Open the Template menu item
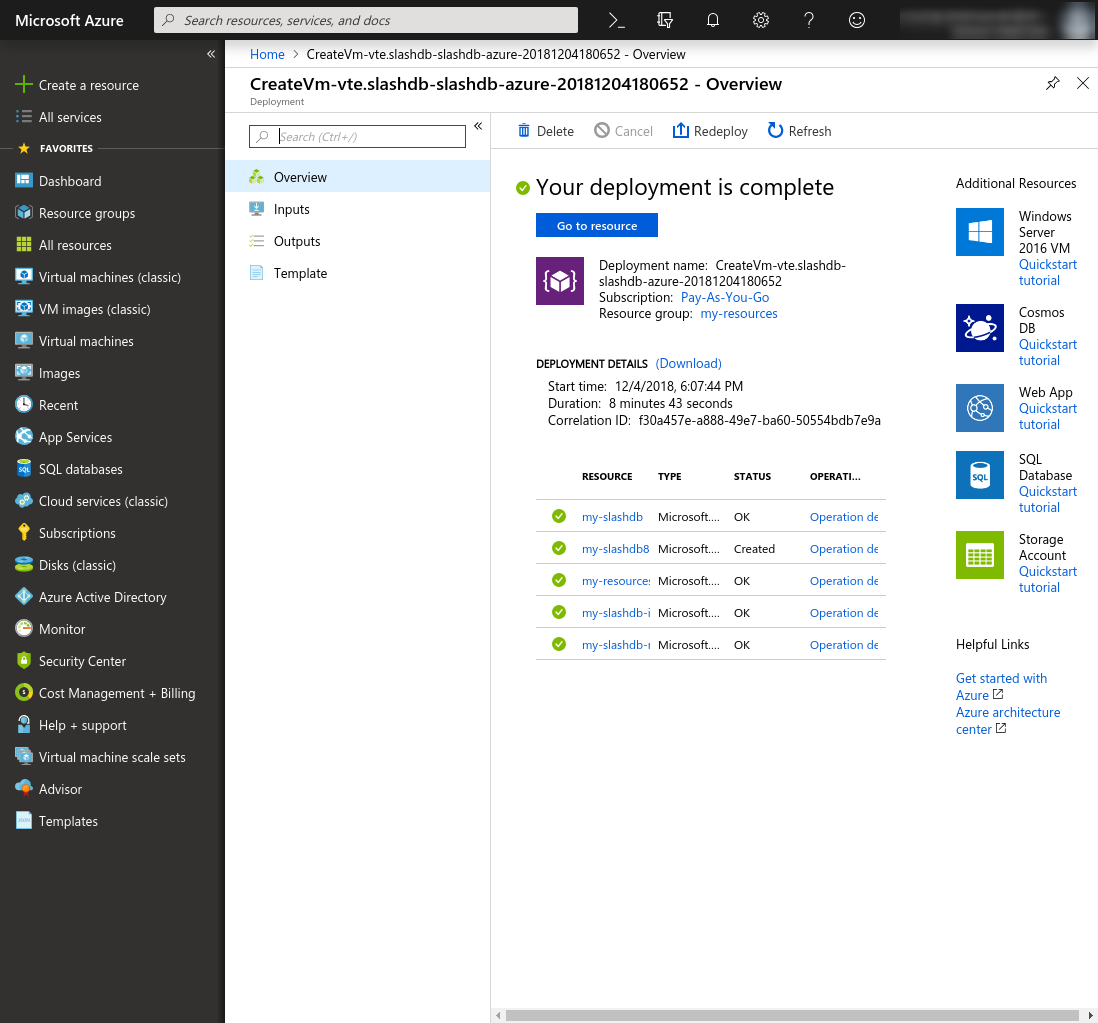Screen dimensions: 1098x1023 coord(300,273)
